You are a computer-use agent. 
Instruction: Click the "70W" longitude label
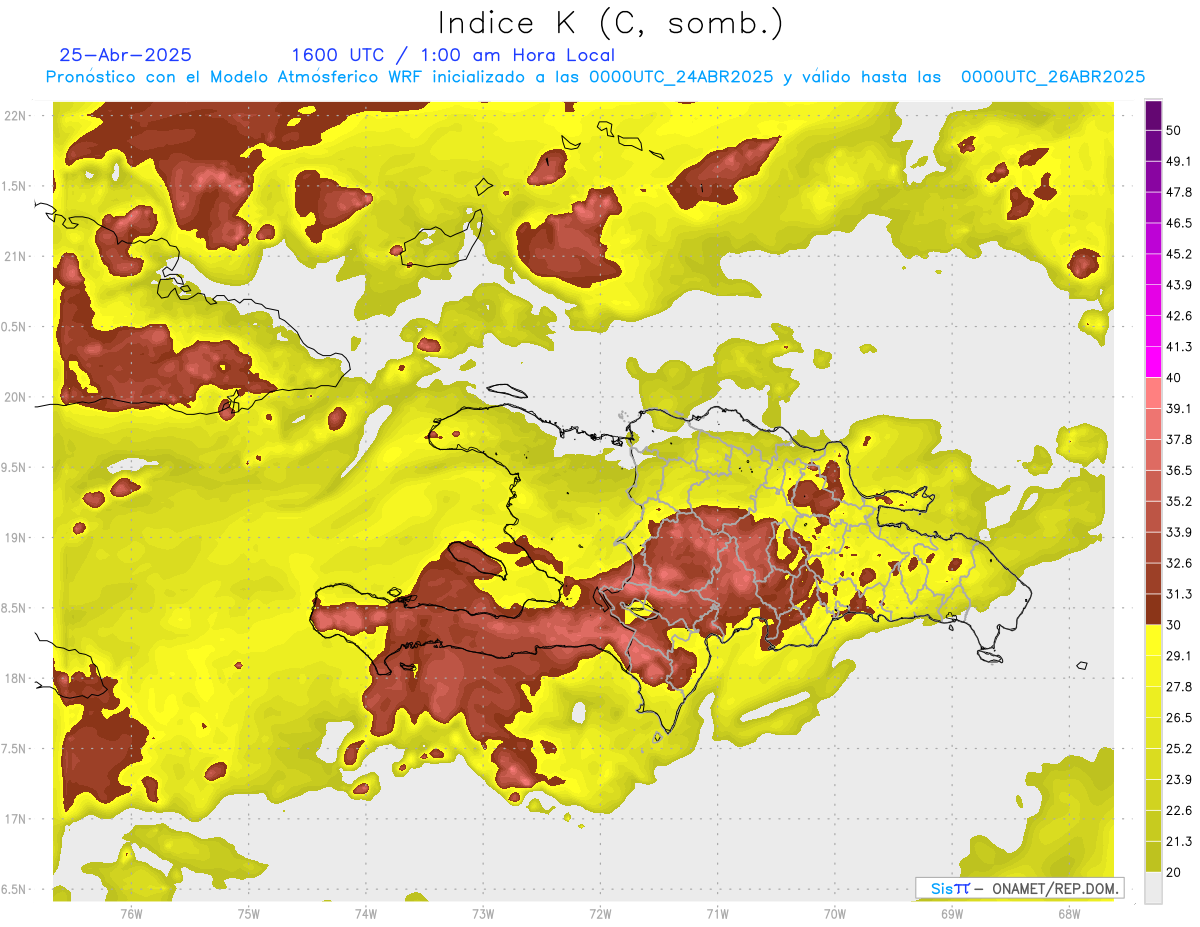coord(834,913)
